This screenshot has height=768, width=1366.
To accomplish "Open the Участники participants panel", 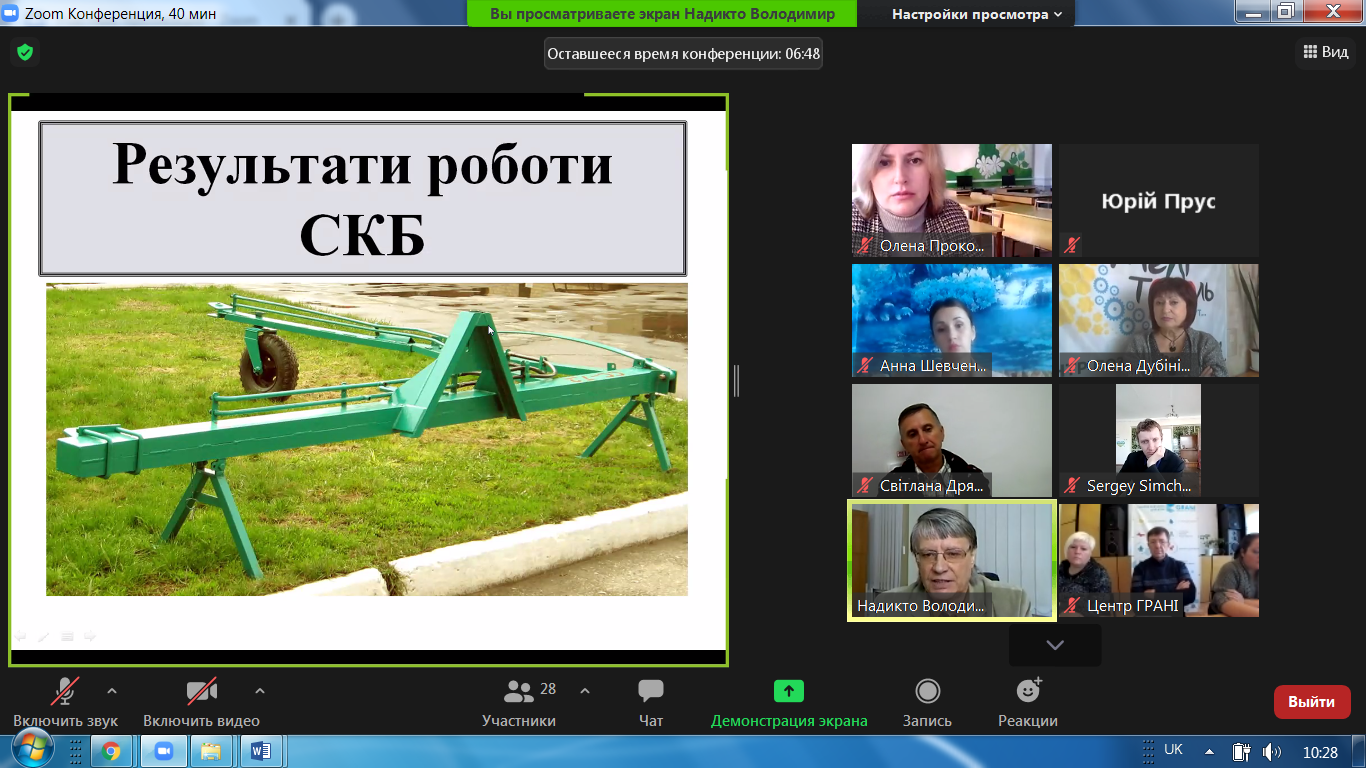I will tap(519, 702).
